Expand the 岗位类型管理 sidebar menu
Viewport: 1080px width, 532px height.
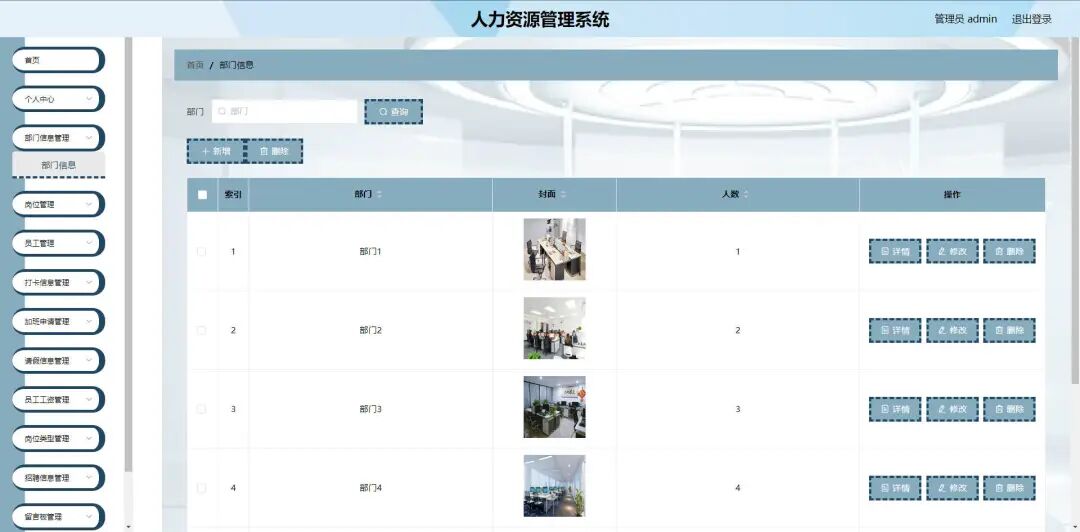[58, 439]
